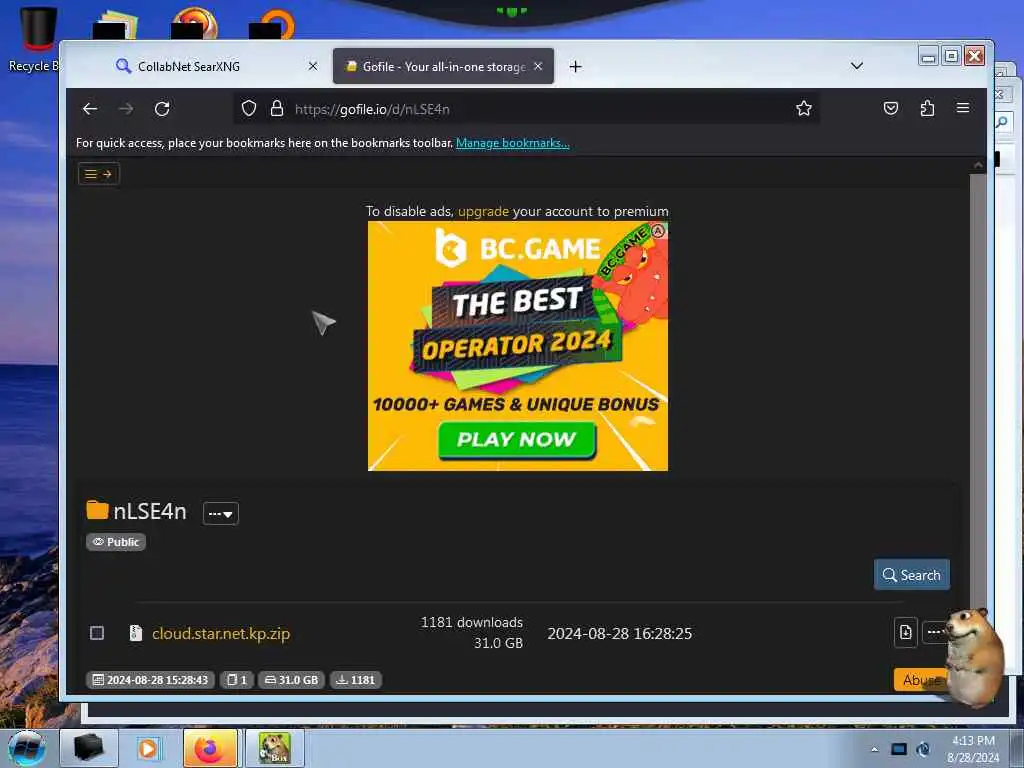This screenshot has height=768, width=1024.
Task: Open the extensions puzzle icon
Action: tap(927, 108)
